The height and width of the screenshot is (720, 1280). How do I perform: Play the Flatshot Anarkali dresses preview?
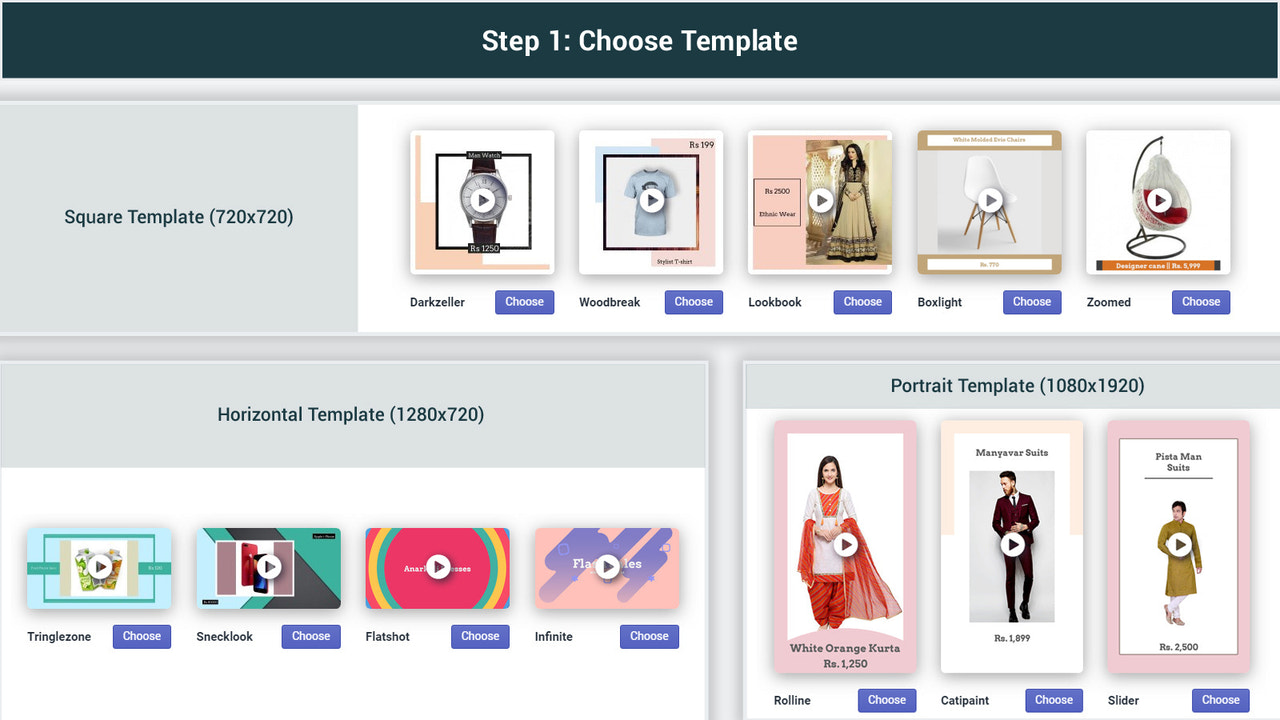pos(437,567)
